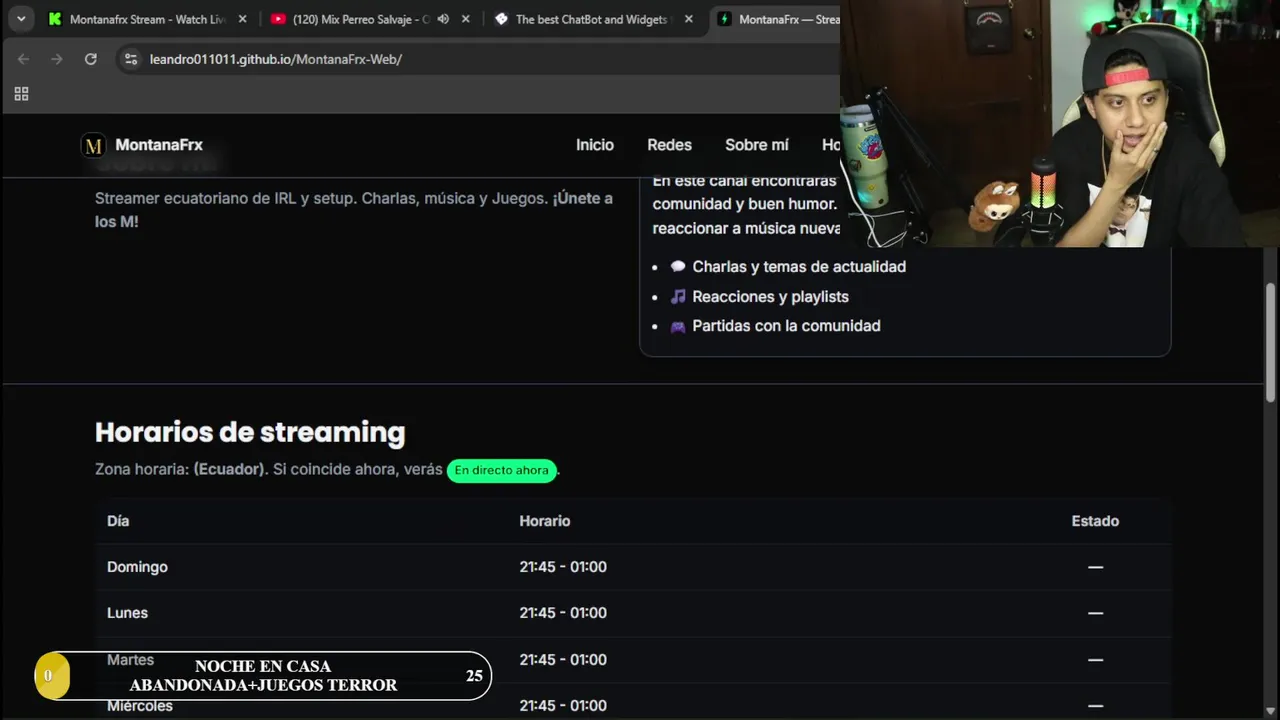Open the Redes nav item
The height and width of the screenshot is (720, 1280).
669,145
